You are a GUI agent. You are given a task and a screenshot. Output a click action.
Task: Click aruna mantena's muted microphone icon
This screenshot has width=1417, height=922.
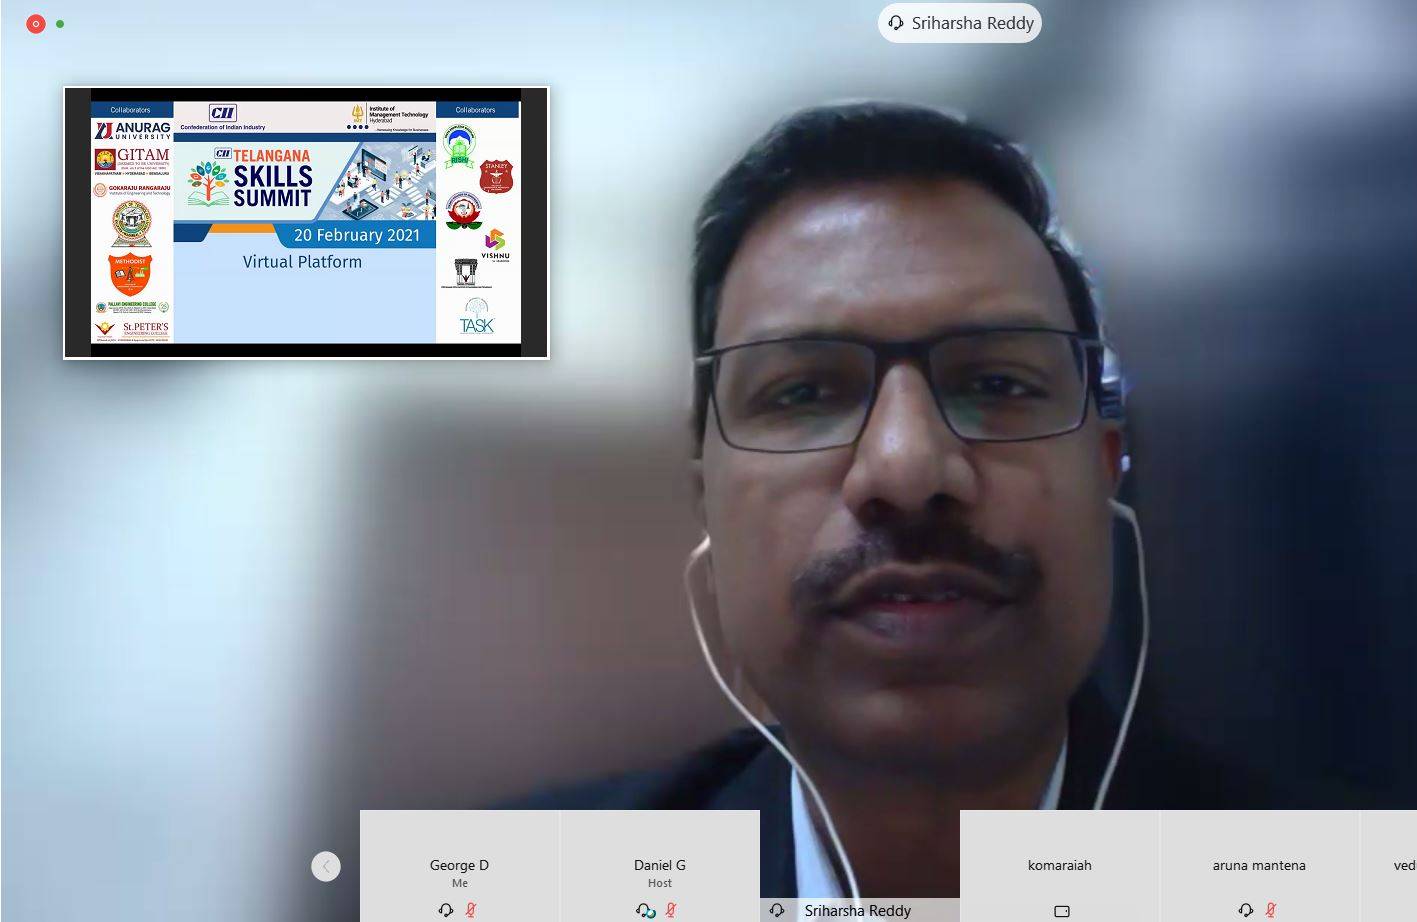1271,910
